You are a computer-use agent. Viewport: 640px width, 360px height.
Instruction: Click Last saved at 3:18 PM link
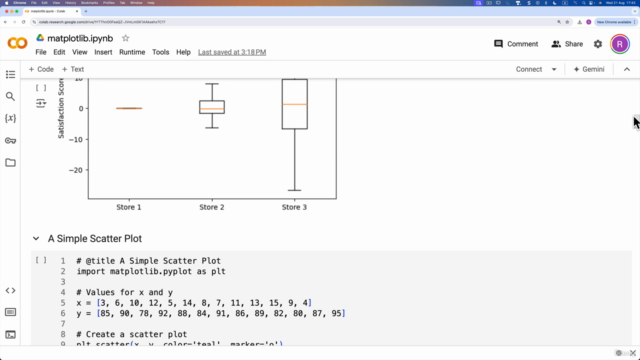[232, 52]
